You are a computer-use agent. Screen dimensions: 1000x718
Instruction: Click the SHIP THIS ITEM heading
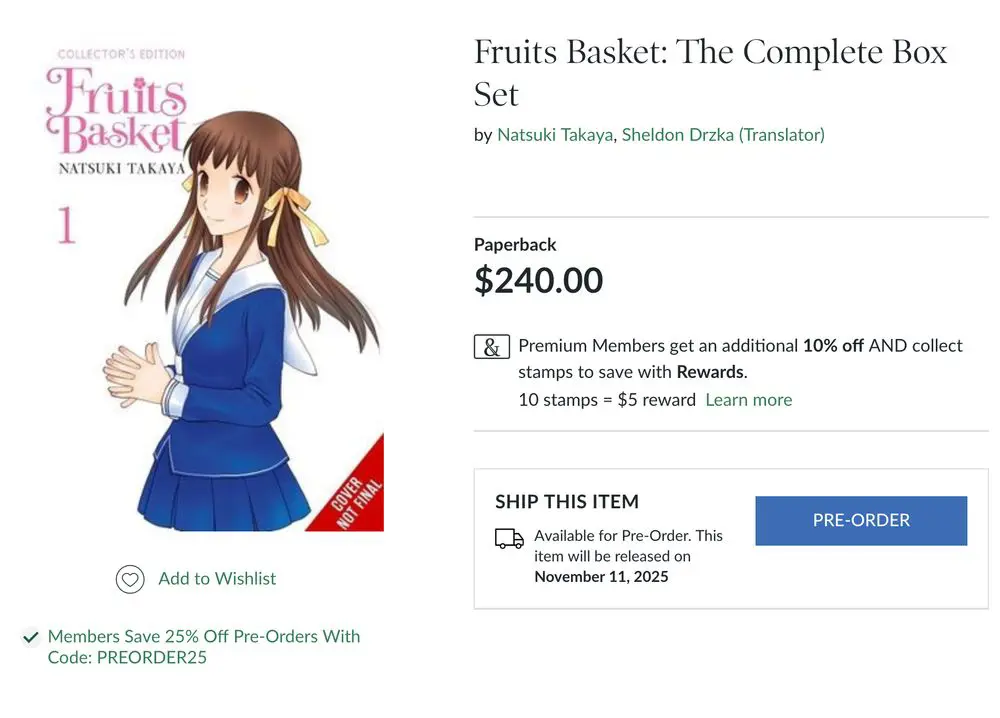566,502
